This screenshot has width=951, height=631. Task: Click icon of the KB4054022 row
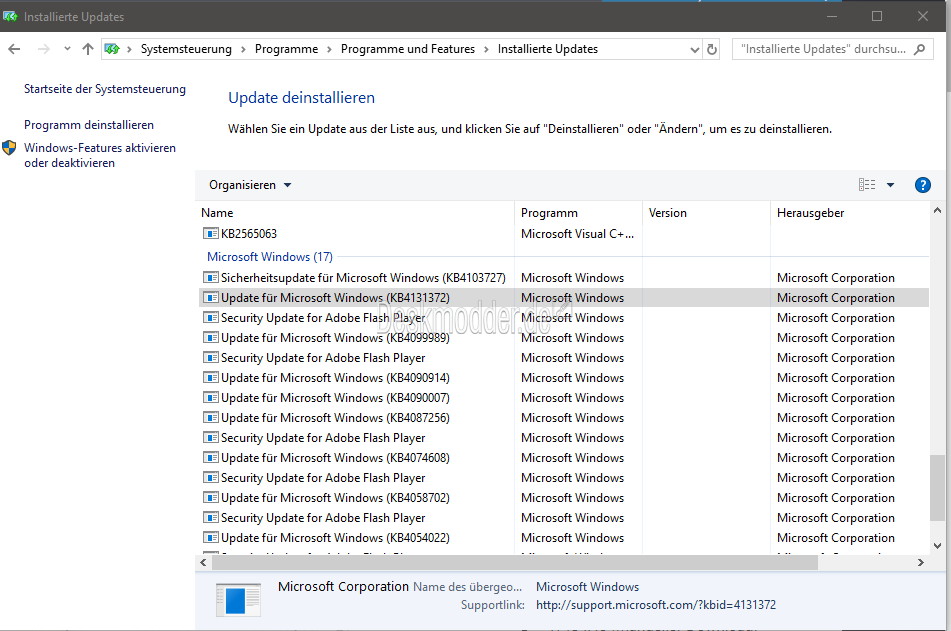[210, 538]
